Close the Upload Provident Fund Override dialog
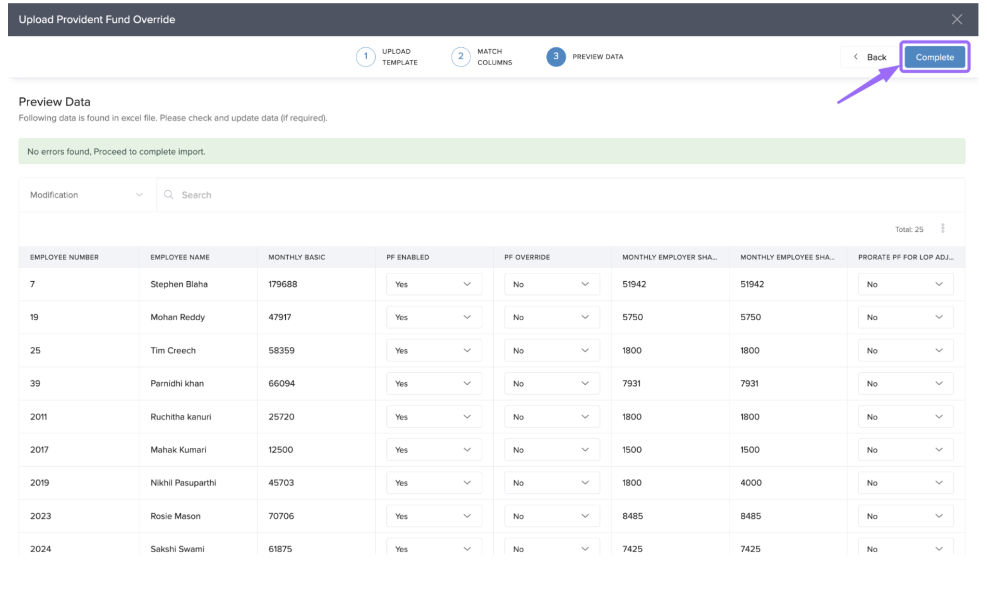987x589 pixels. [956, 20]
